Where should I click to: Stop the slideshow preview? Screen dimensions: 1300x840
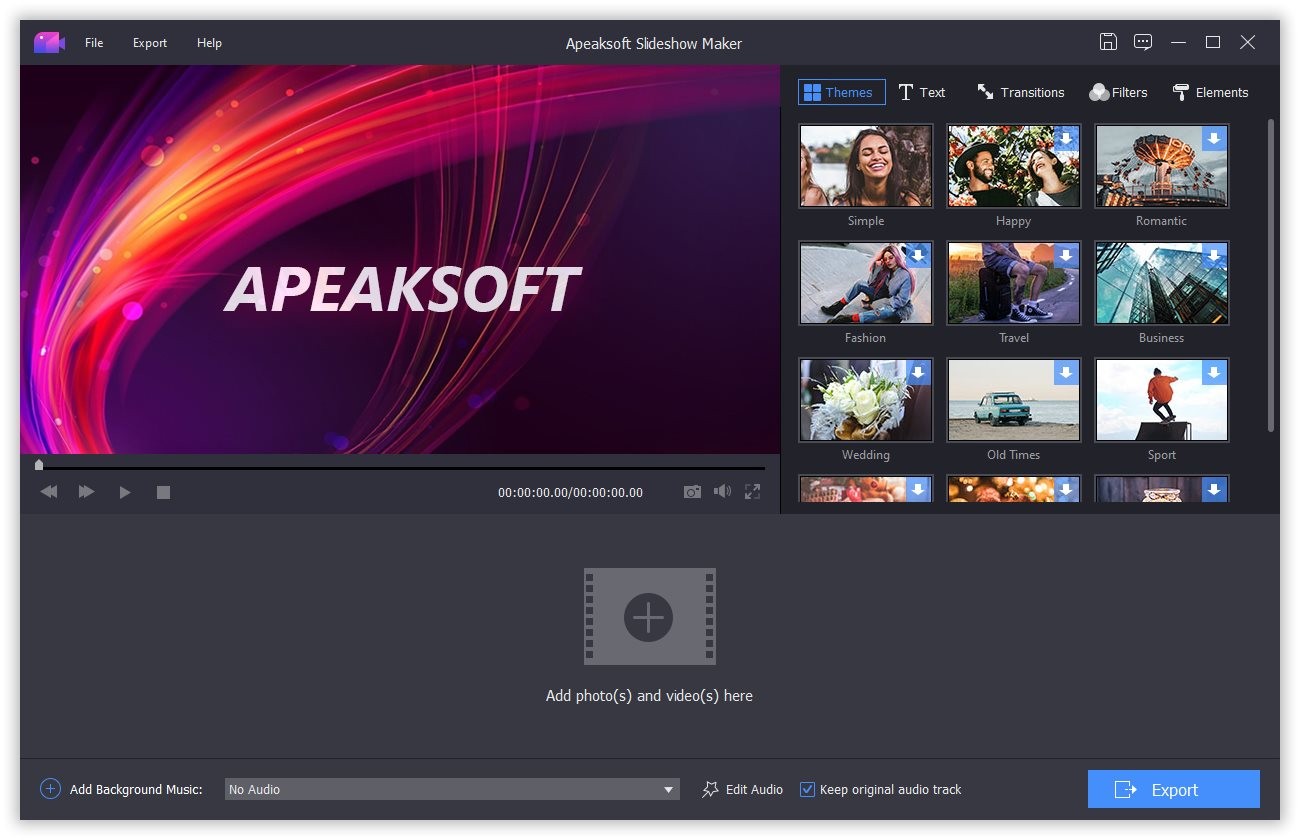[163, 492]
